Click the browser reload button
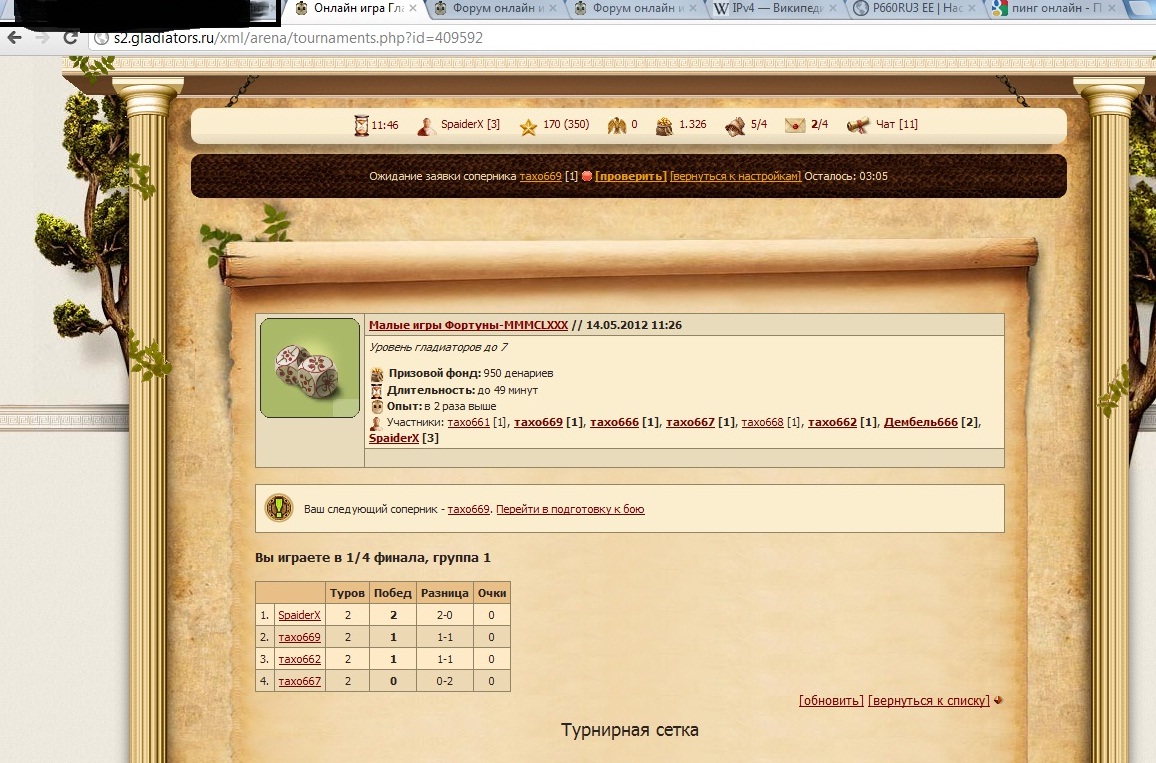The image size is (1156, 763). click(70, 38)
